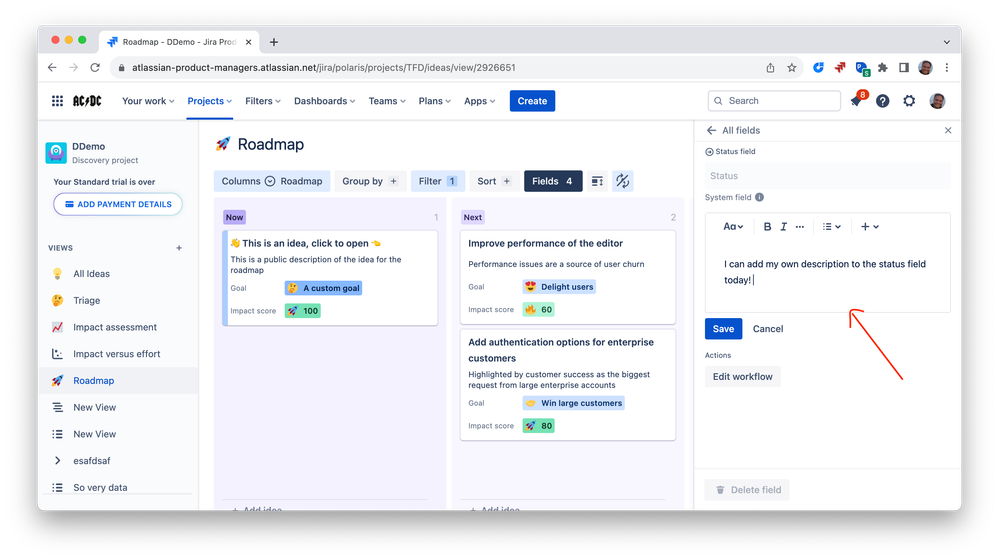Open the Chrome three-dot menu
Viewport: 999px width, 560px height.
coord(947,68)
